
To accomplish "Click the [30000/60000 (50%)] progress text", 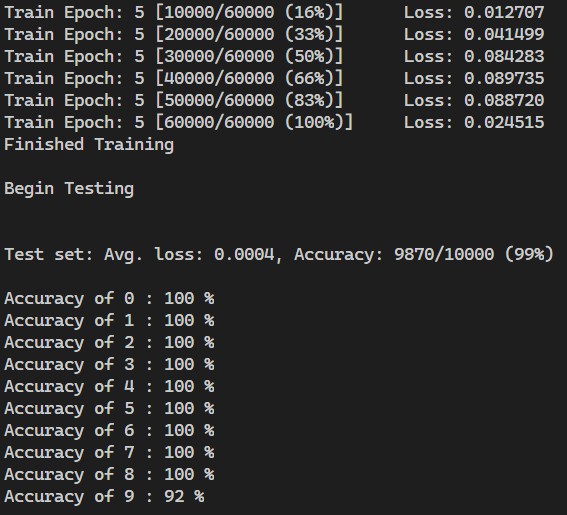I will pyautogui.click(x=250, y=56).
